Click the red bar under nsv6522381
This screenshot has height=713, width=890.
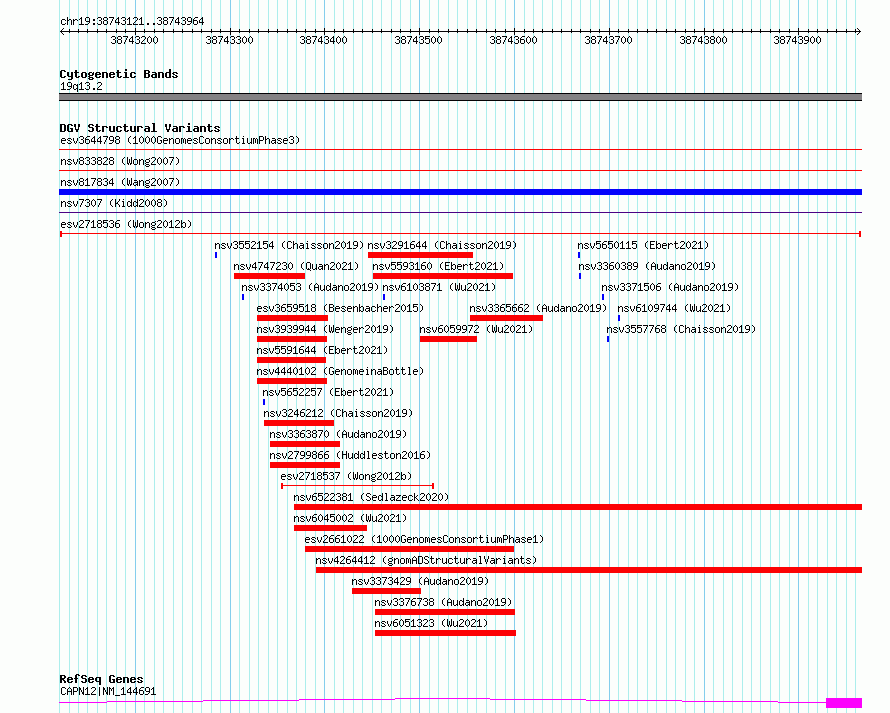[x=578, y=507]
